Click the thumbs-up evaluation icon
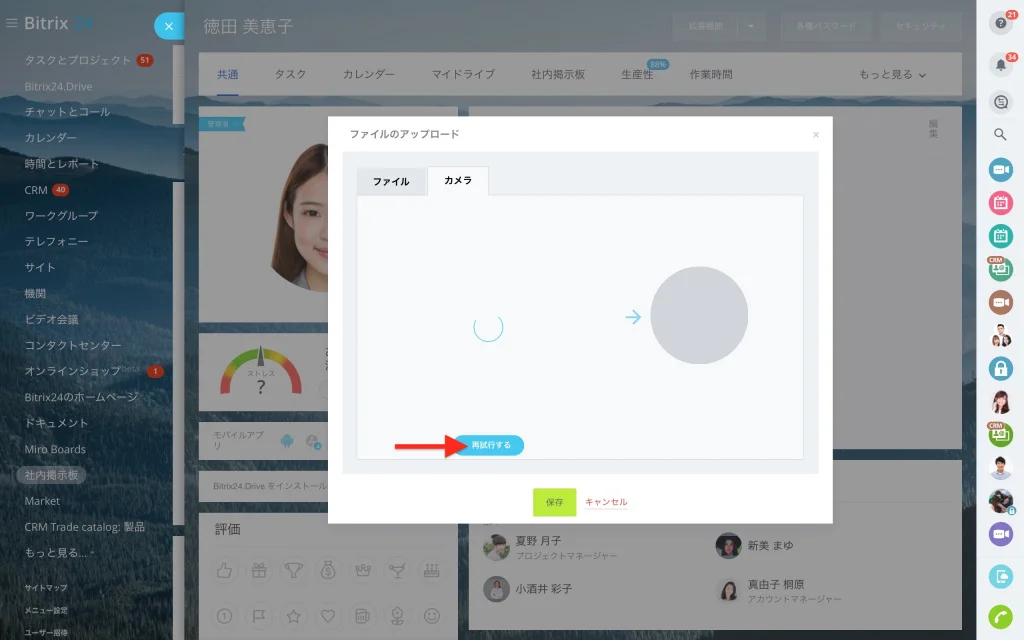 tap(224, 571)
